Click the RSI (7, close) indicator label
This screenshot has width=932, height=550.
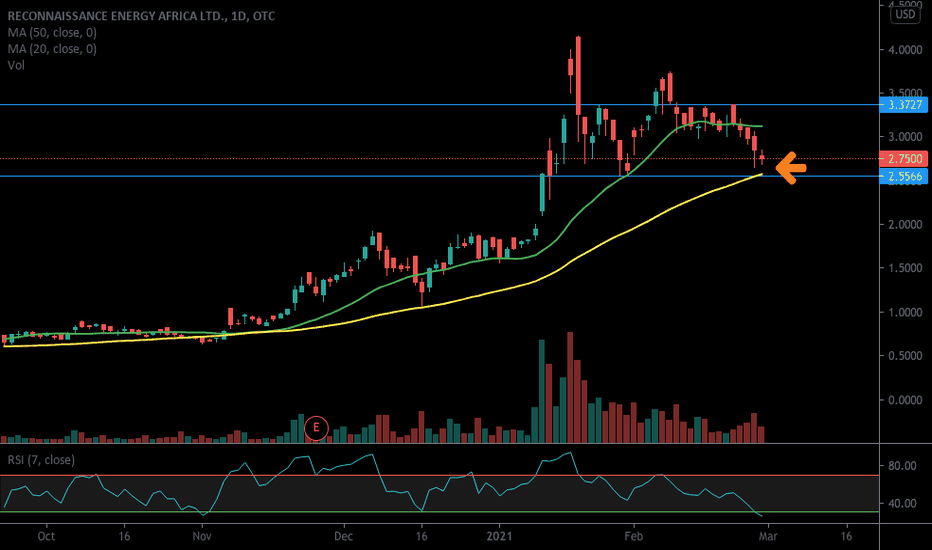41,460
